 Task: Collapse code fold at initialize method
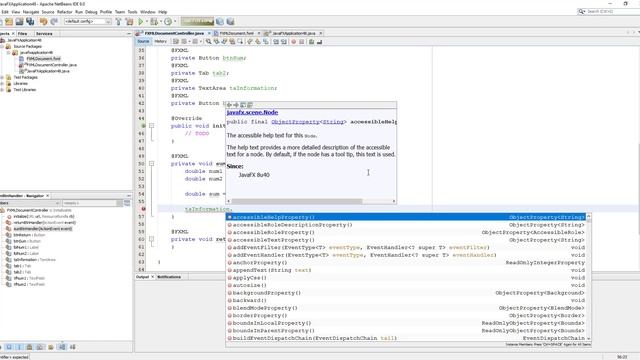pos(151,126)
